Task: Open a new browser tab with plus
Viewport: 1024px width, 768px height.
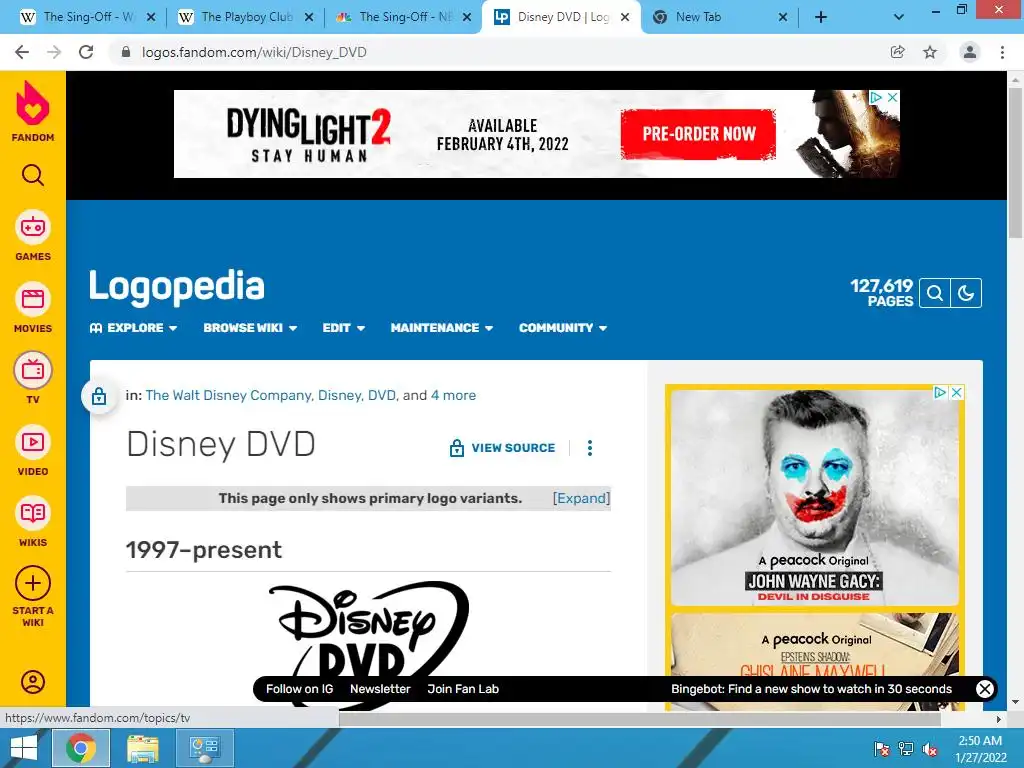Action: coord(821,18)
